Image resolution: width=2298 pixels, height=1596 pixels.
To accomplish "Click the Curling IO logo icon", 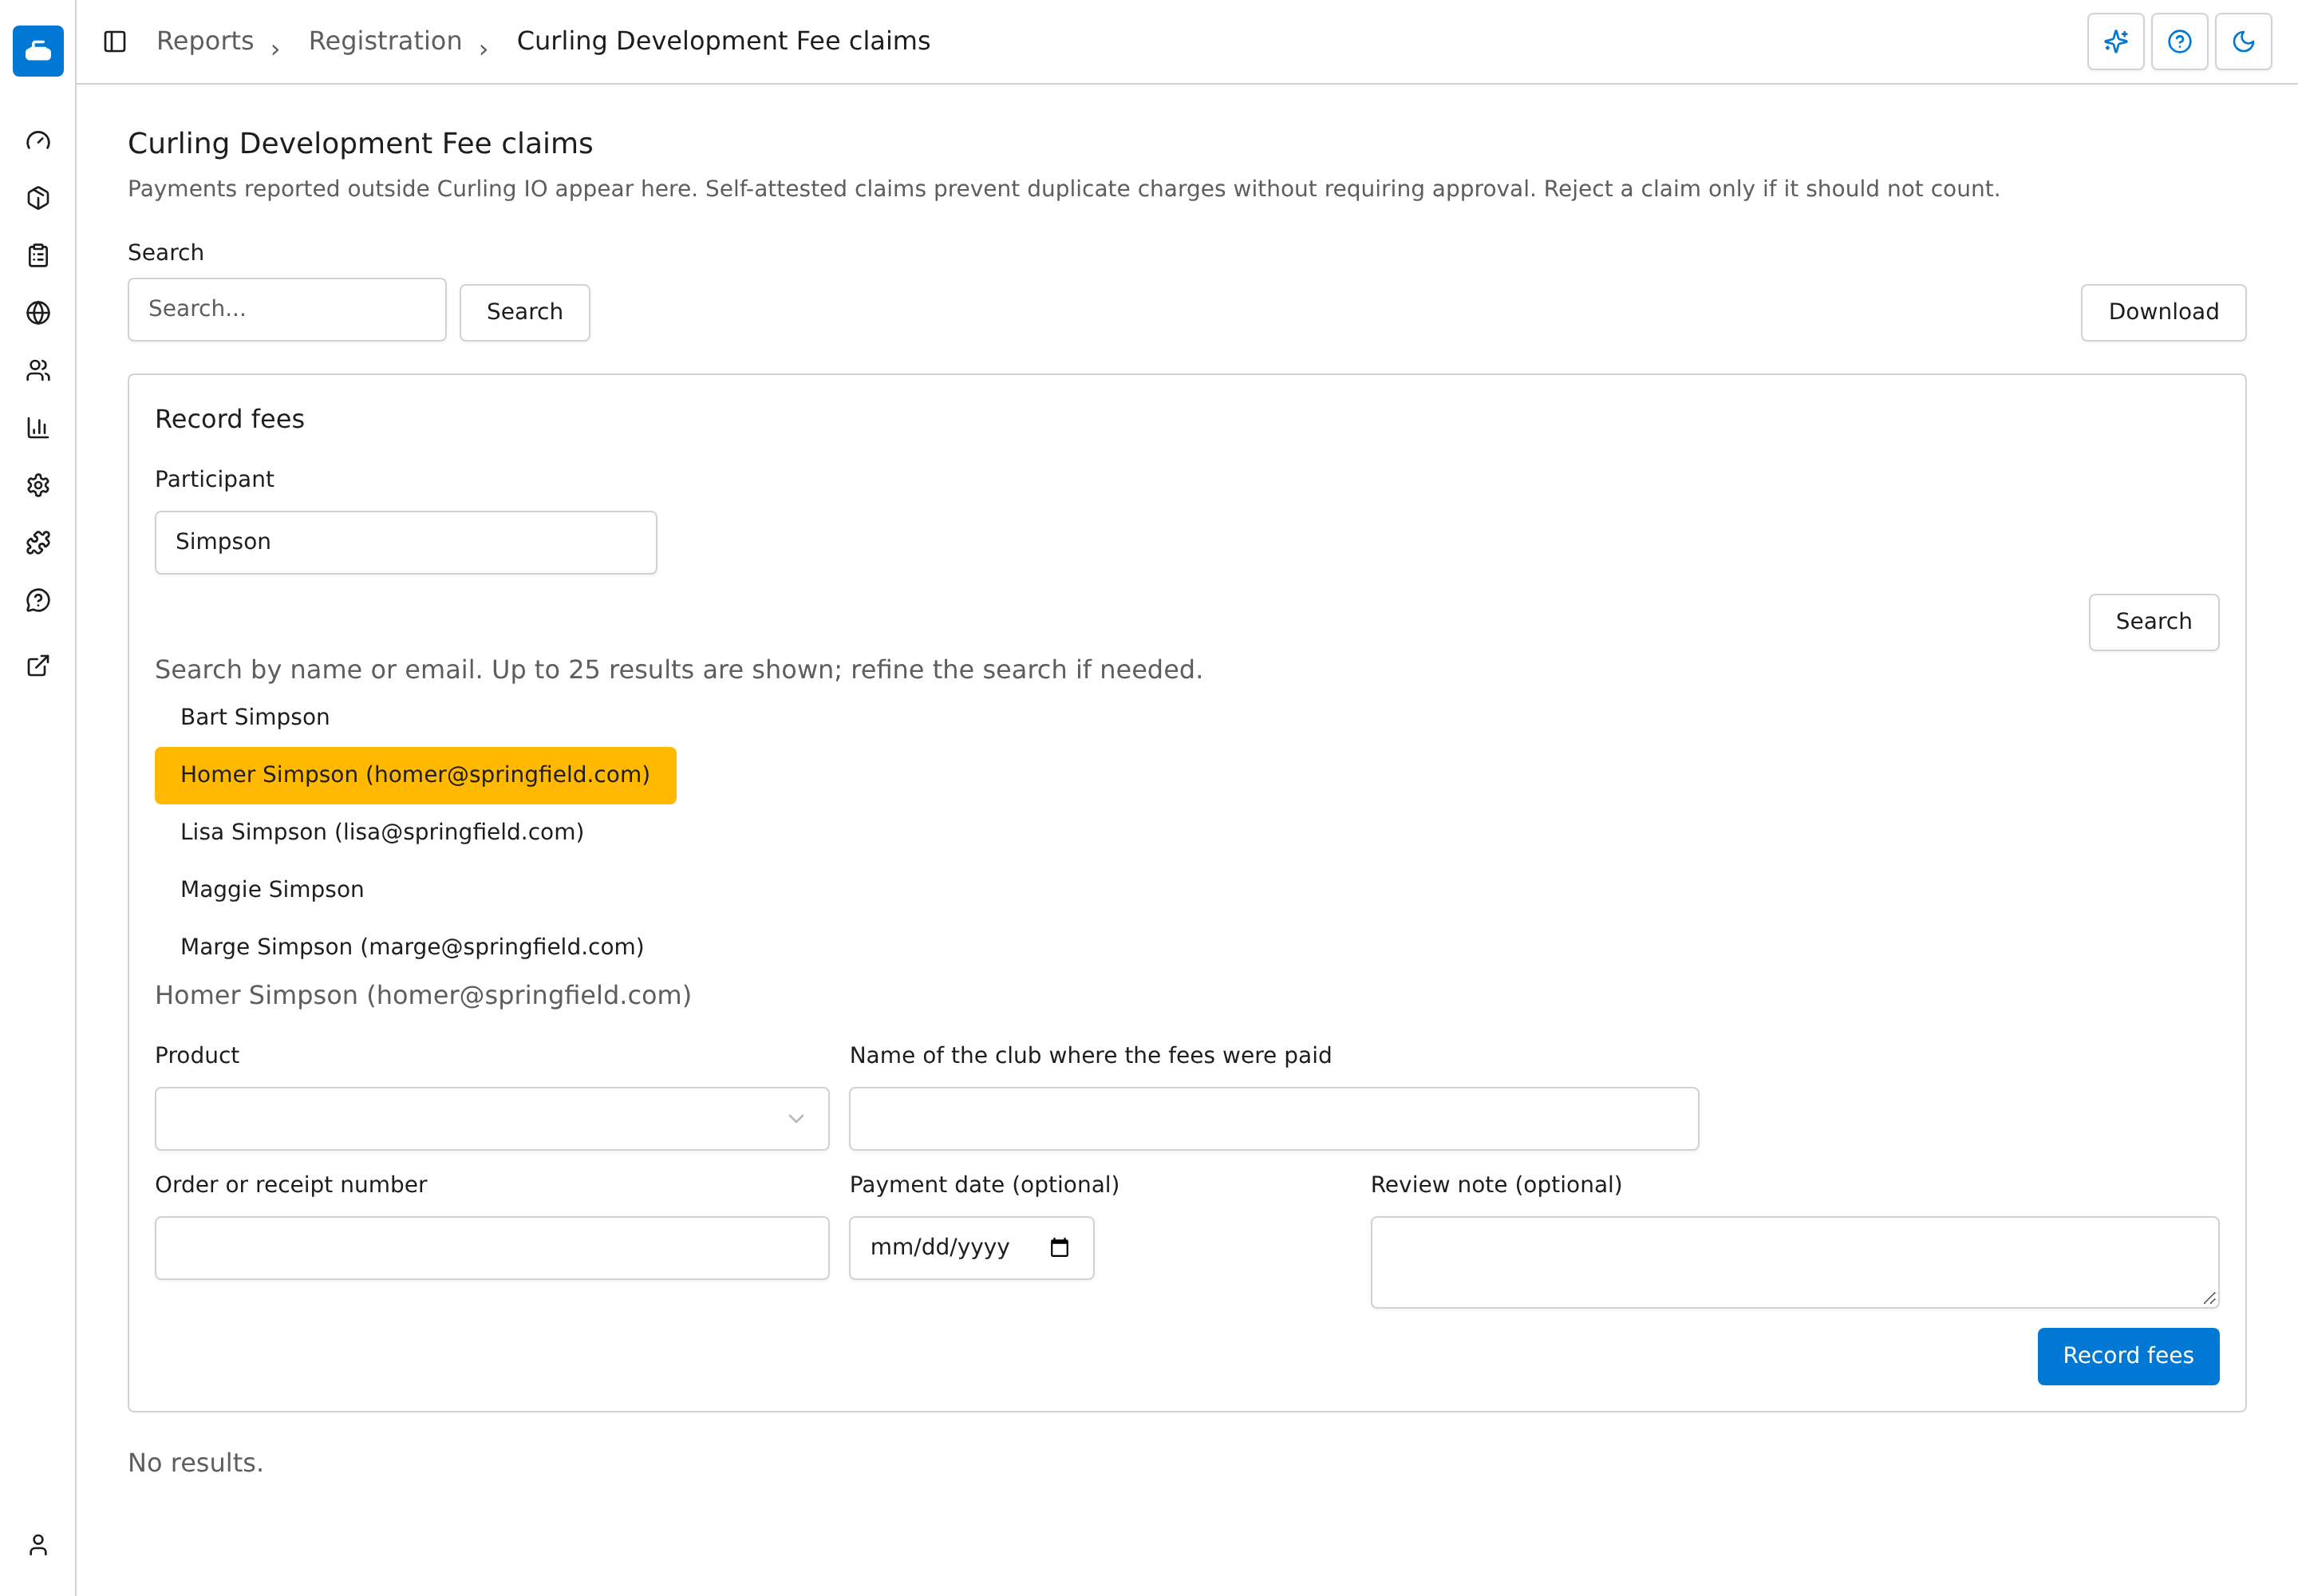I will point(38,50).
